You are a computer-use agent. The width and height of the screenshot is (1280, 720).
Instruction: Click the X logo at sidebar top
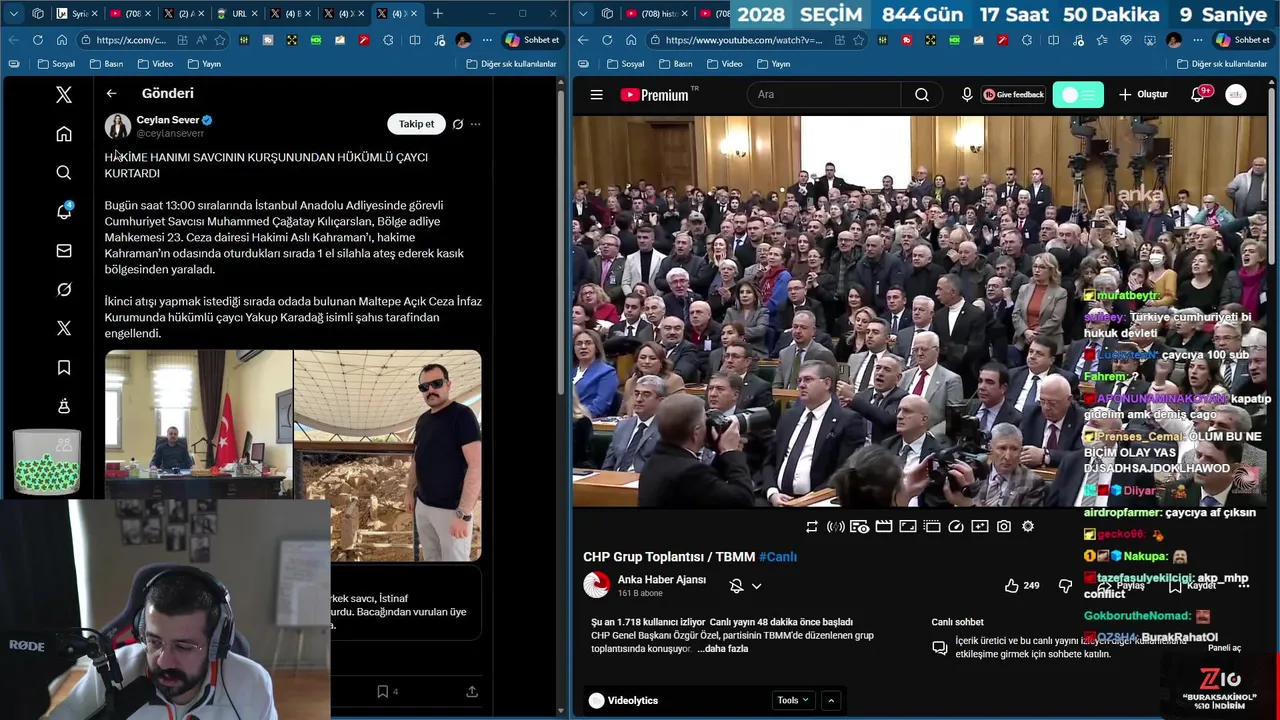tap(64, 95)
